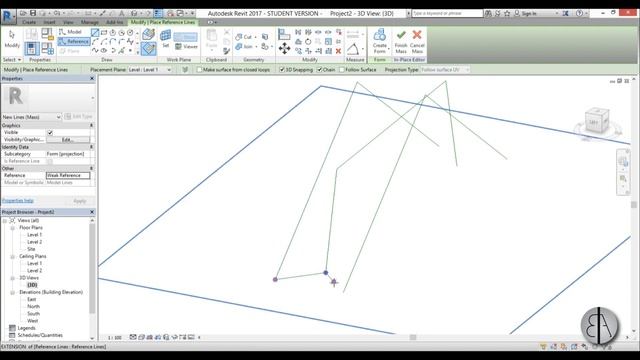Screen dimensions: 640x360
Task: Click the Match Type Properties brush icon
Action: pyautogui.click(x=227, y=51)
